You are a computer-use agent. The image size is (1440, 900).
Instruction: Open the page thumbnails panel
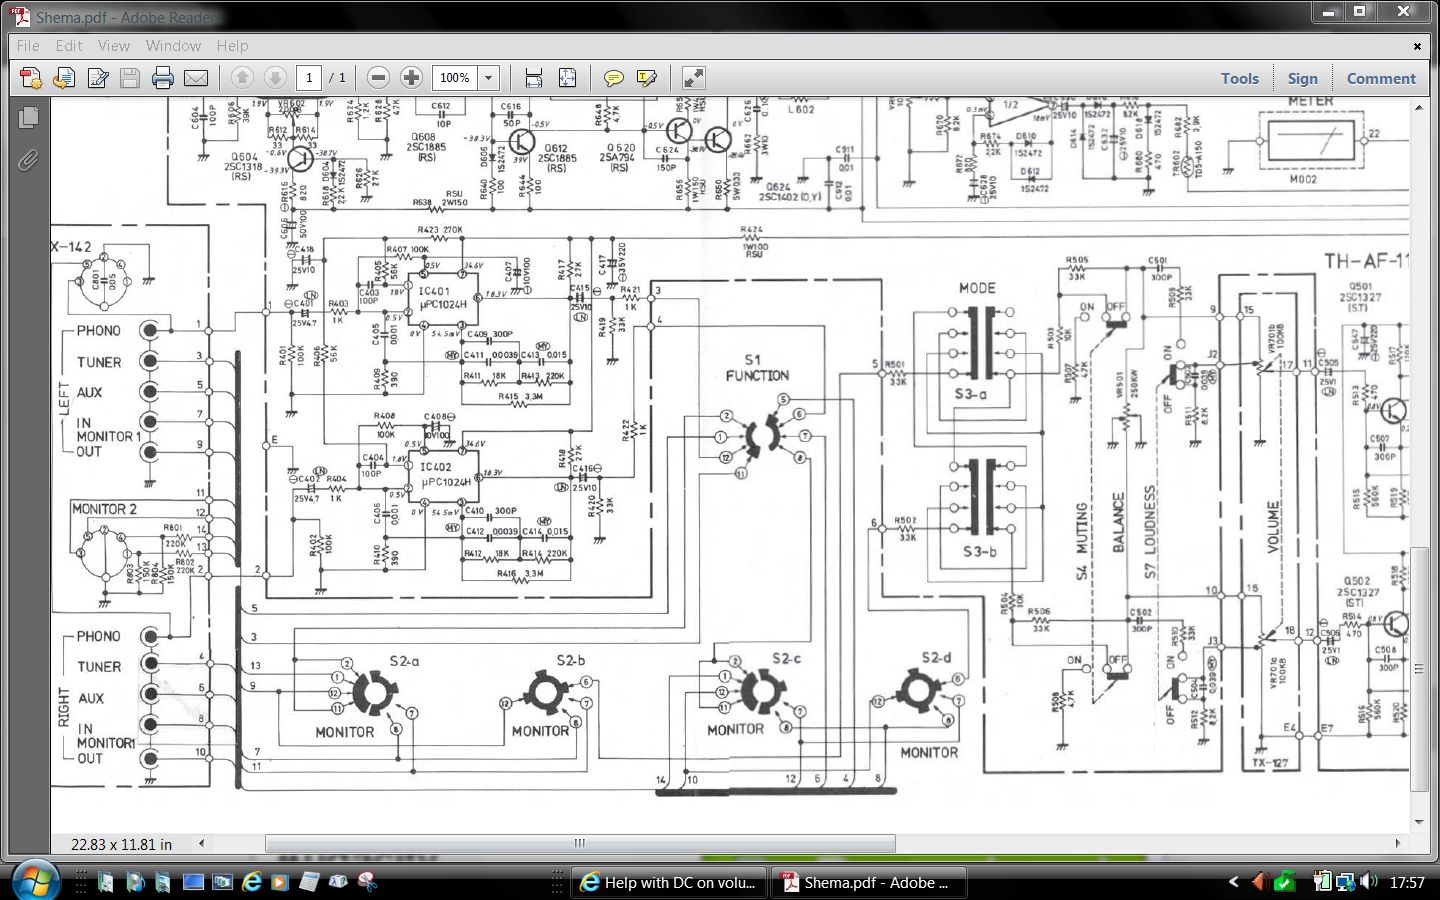(28, 117)
